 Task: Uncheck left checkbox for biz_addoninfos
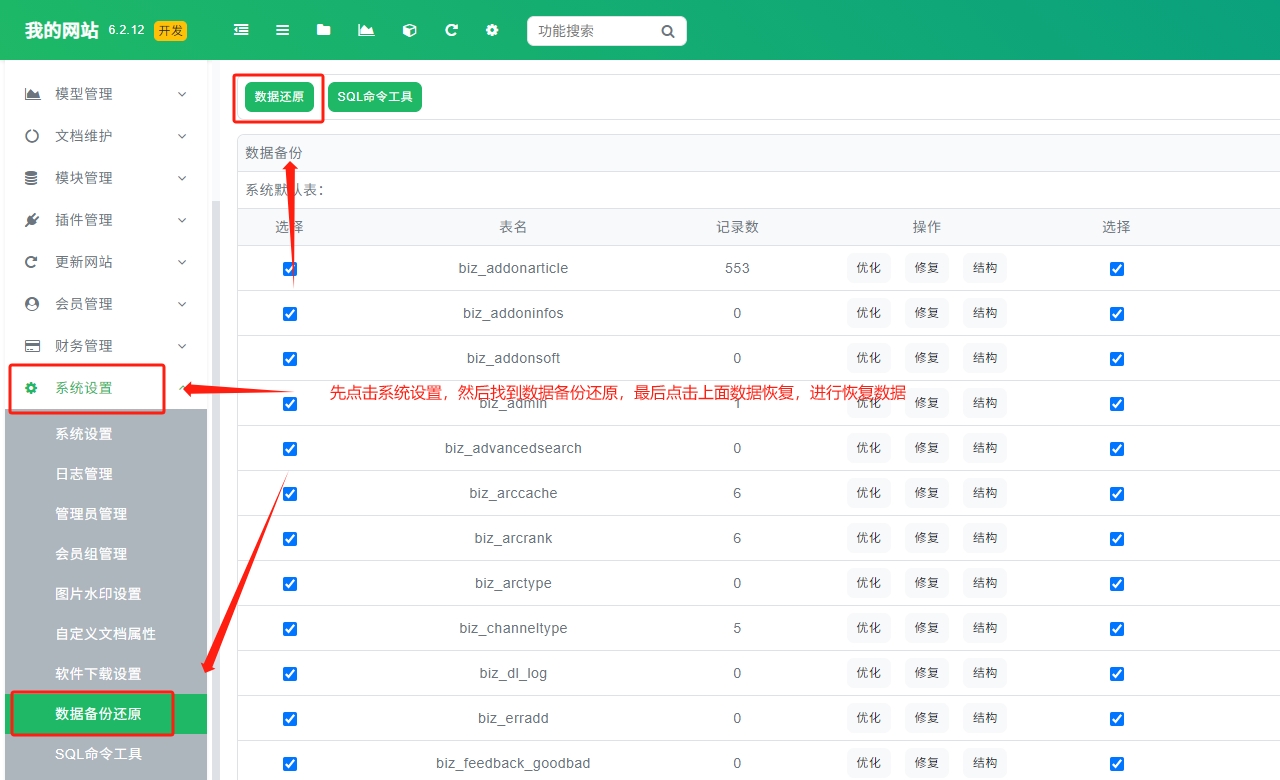click(290, 314)
